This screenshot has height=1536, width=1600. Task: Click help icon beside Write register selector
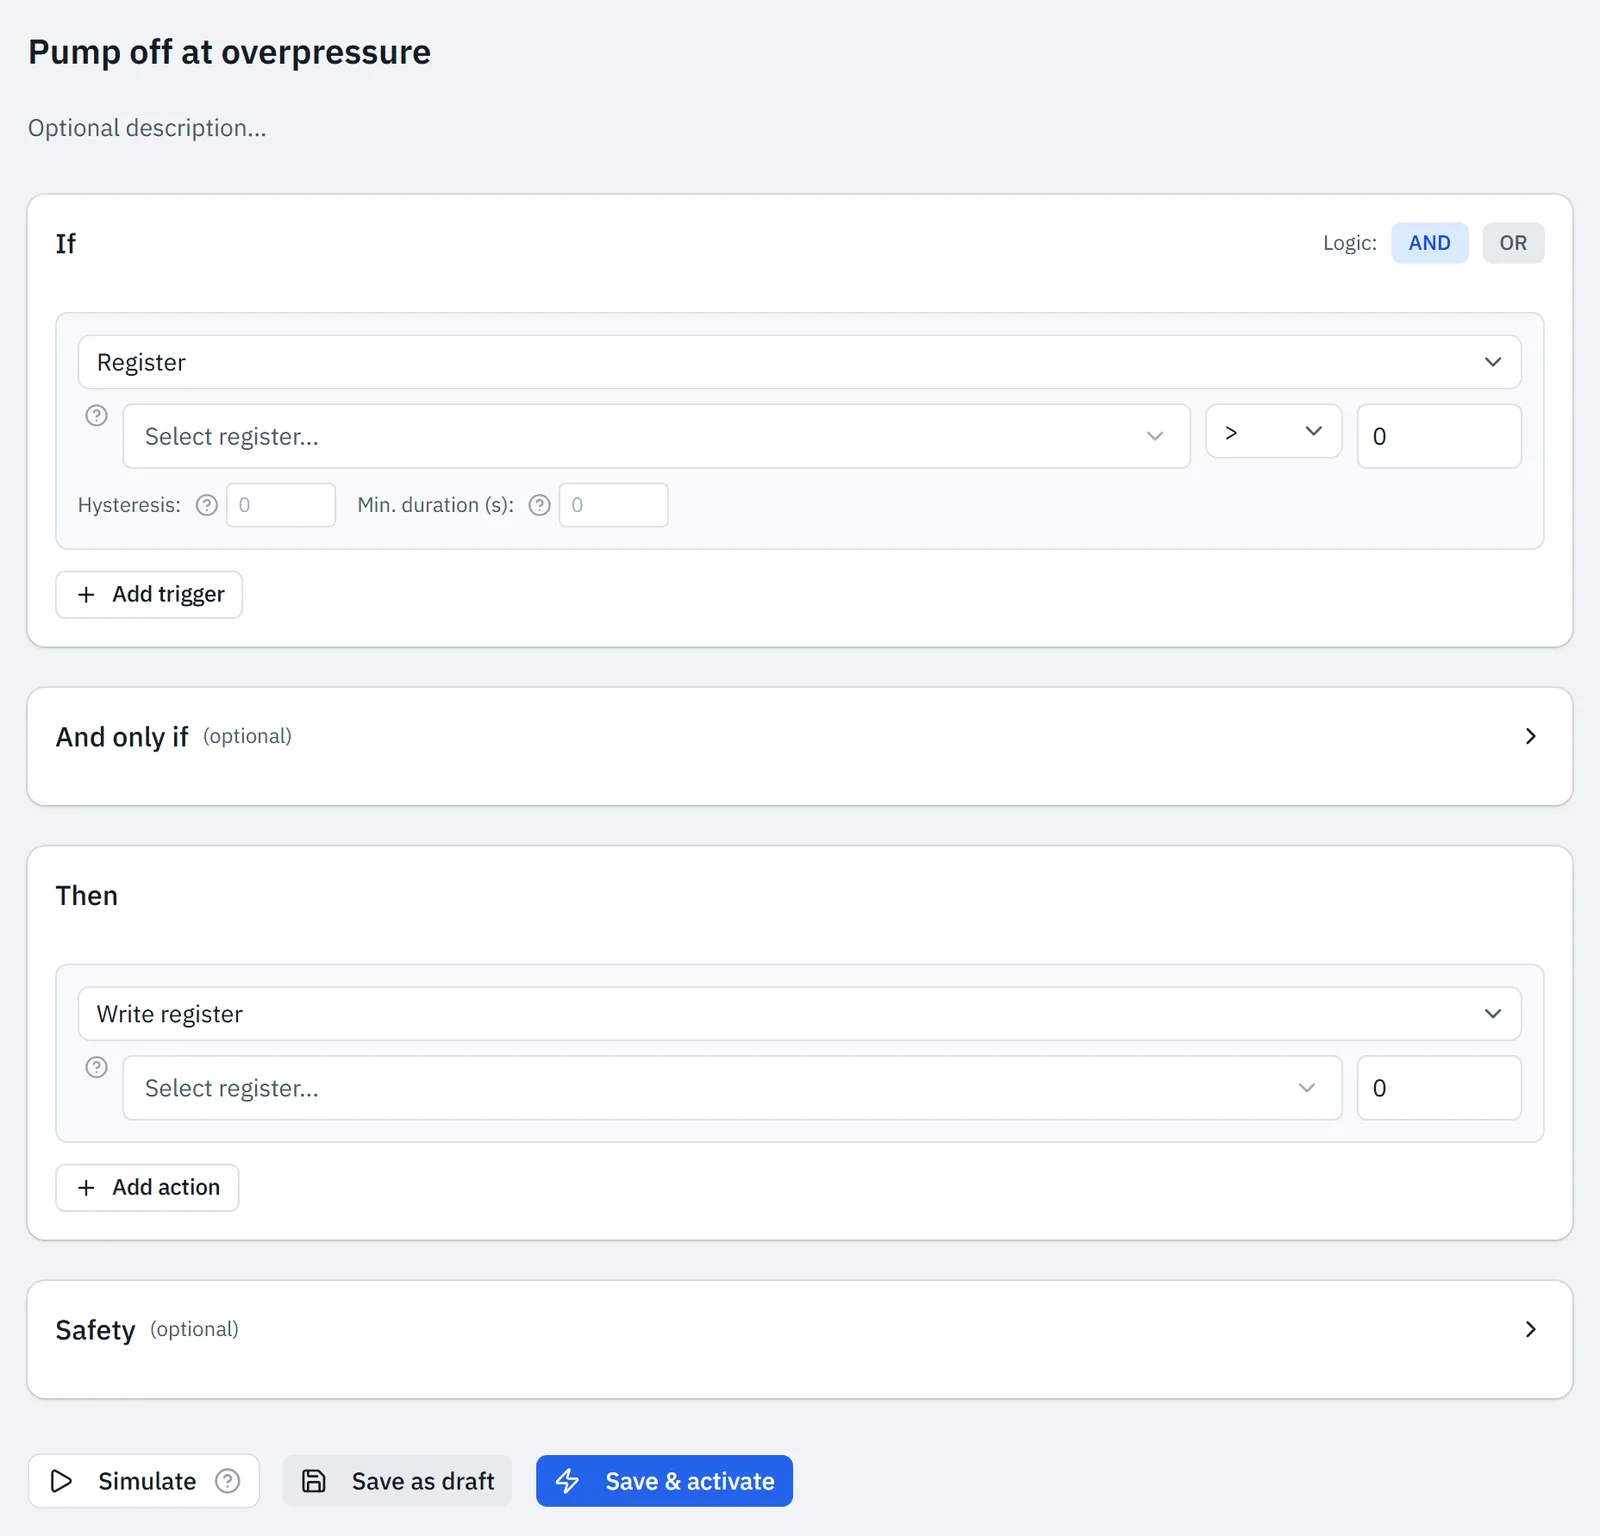coord(96,1067)
